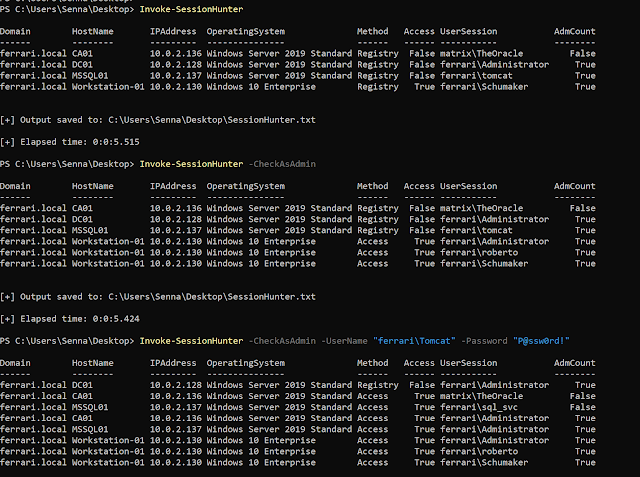Click the AdmCount column header in the first table

575,32
